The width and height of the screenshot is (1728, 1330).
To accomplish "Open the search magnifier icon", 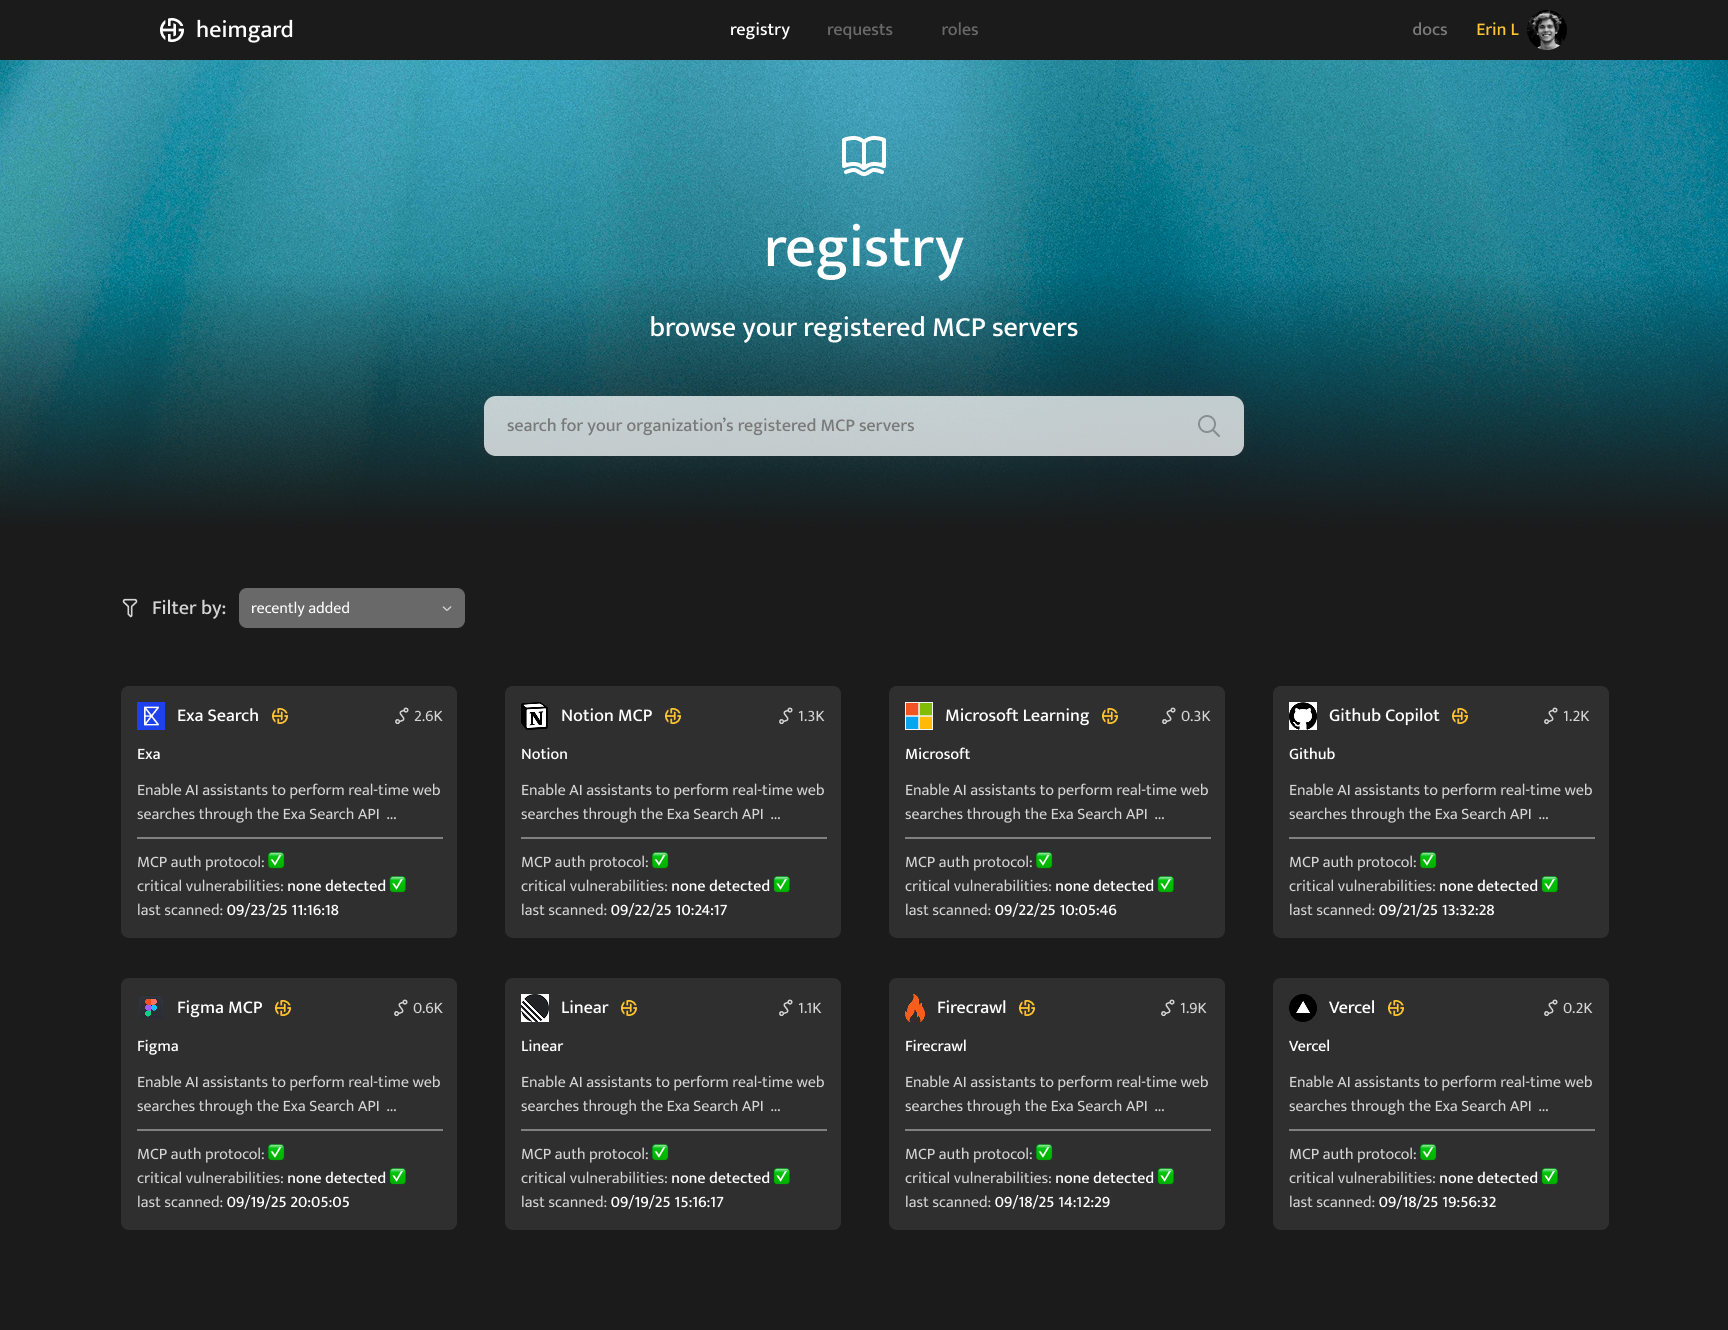I will pyautogui.click(x=1208, y=425).
